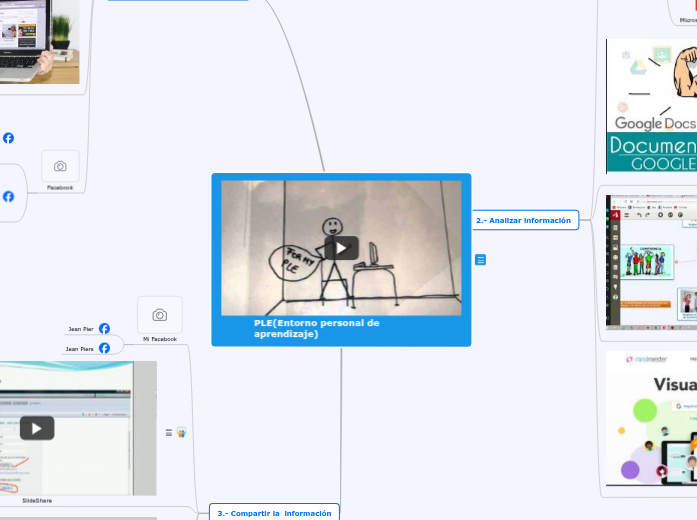The image size is (697, 520).
Task: Open the mindmeister Visual image thumbnail
Action: coord(652,418)
